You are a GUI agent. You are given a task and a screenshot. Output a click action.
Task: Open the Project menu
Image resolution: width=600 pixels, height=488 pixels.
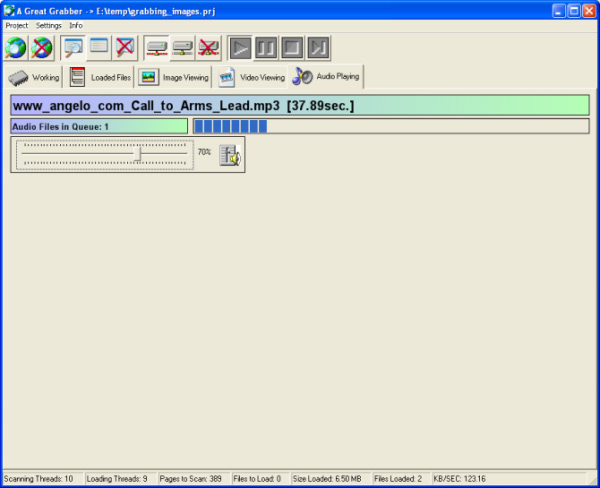pos(18,25)
